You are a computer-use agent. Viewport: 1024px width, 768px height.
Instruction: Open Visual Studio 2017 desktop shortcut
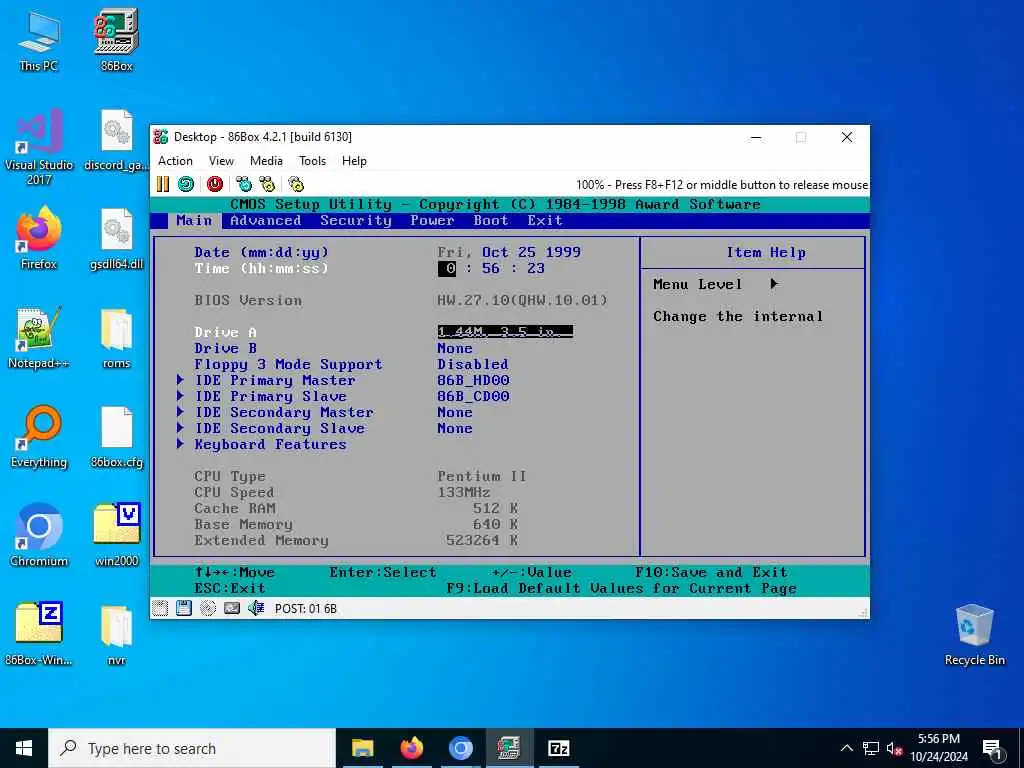pos(39,147)
